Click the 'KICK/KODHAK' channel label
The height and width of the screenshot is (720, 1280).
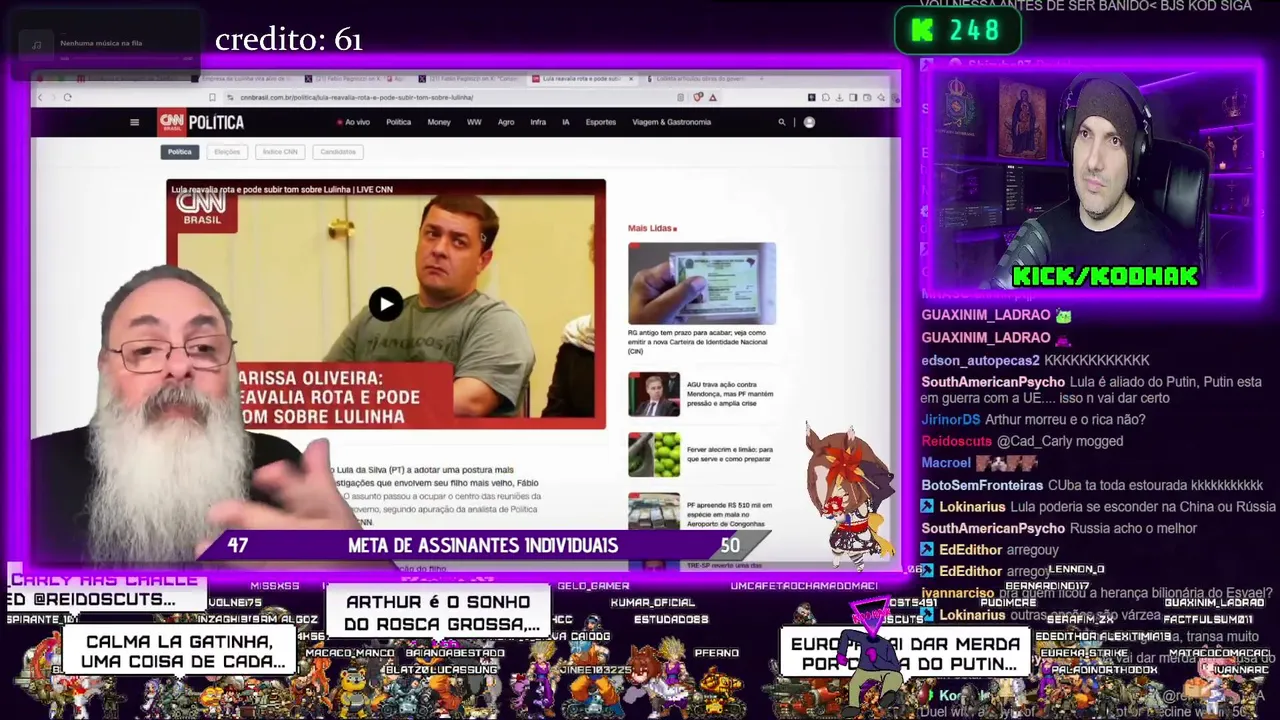[1105, 276]
